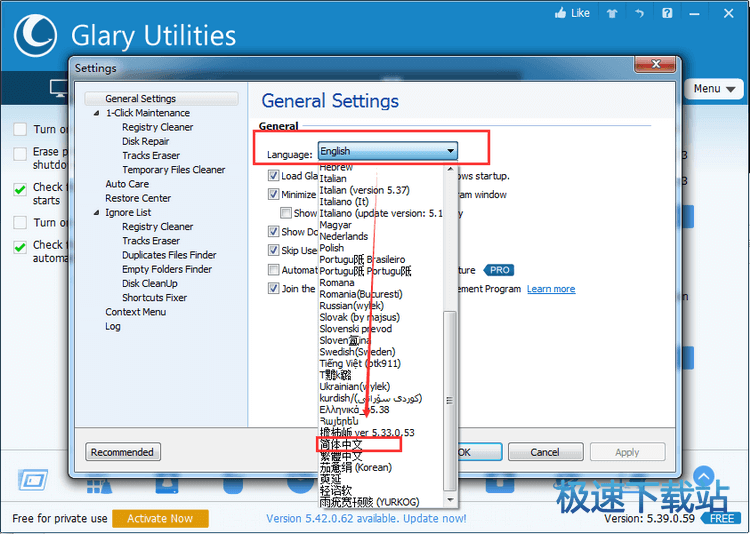Screen dimensions: 750x534
Task: Click the monitor overview tab icon
Action: (58, 89)
